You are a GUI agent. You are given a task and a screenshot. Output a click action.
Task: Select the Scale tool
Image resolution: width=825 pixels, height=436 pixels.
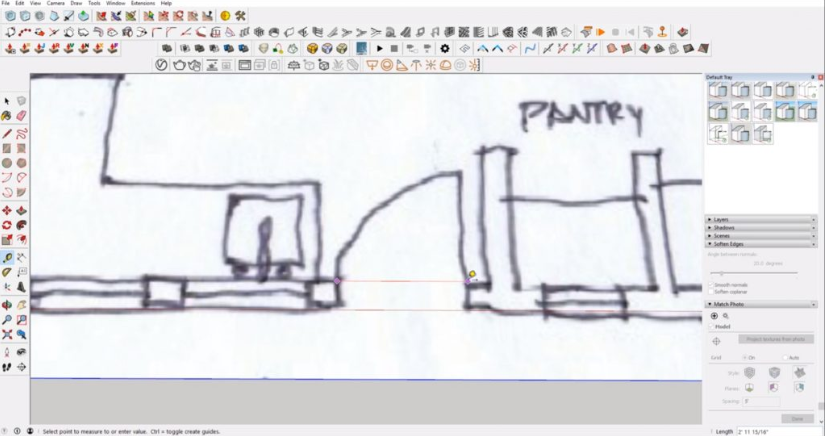(7, 240)
